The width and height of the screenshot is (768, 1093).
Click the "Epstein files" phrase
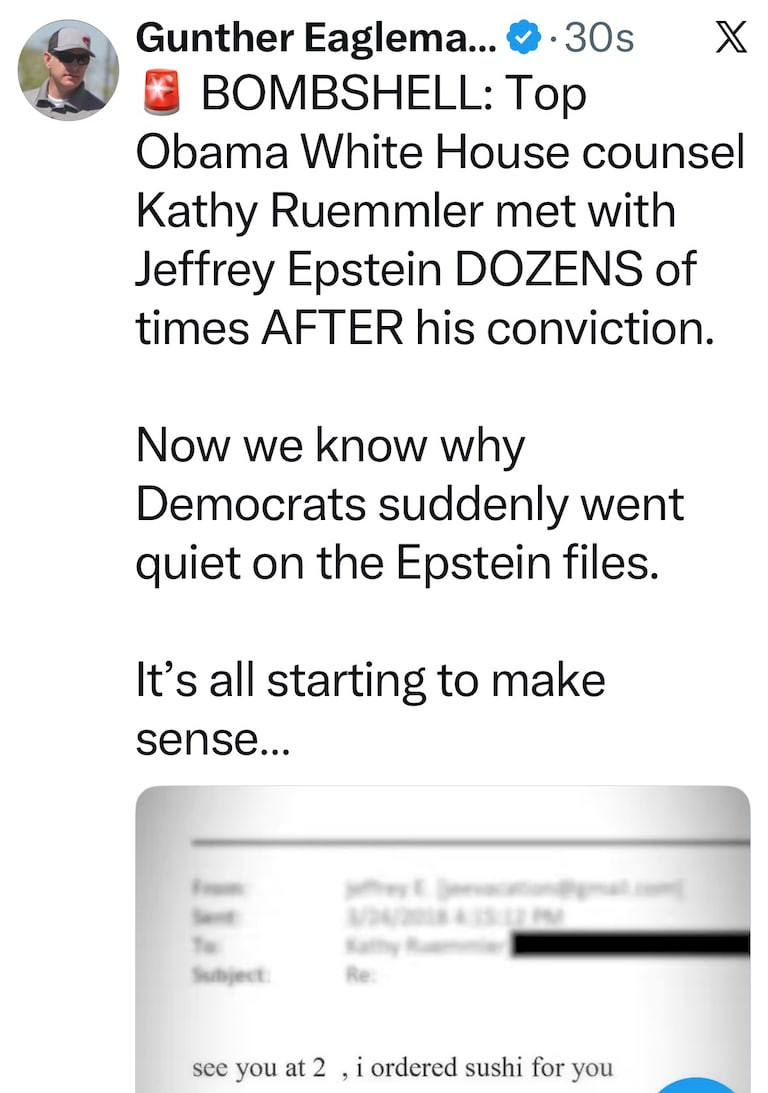click(528, 562)
